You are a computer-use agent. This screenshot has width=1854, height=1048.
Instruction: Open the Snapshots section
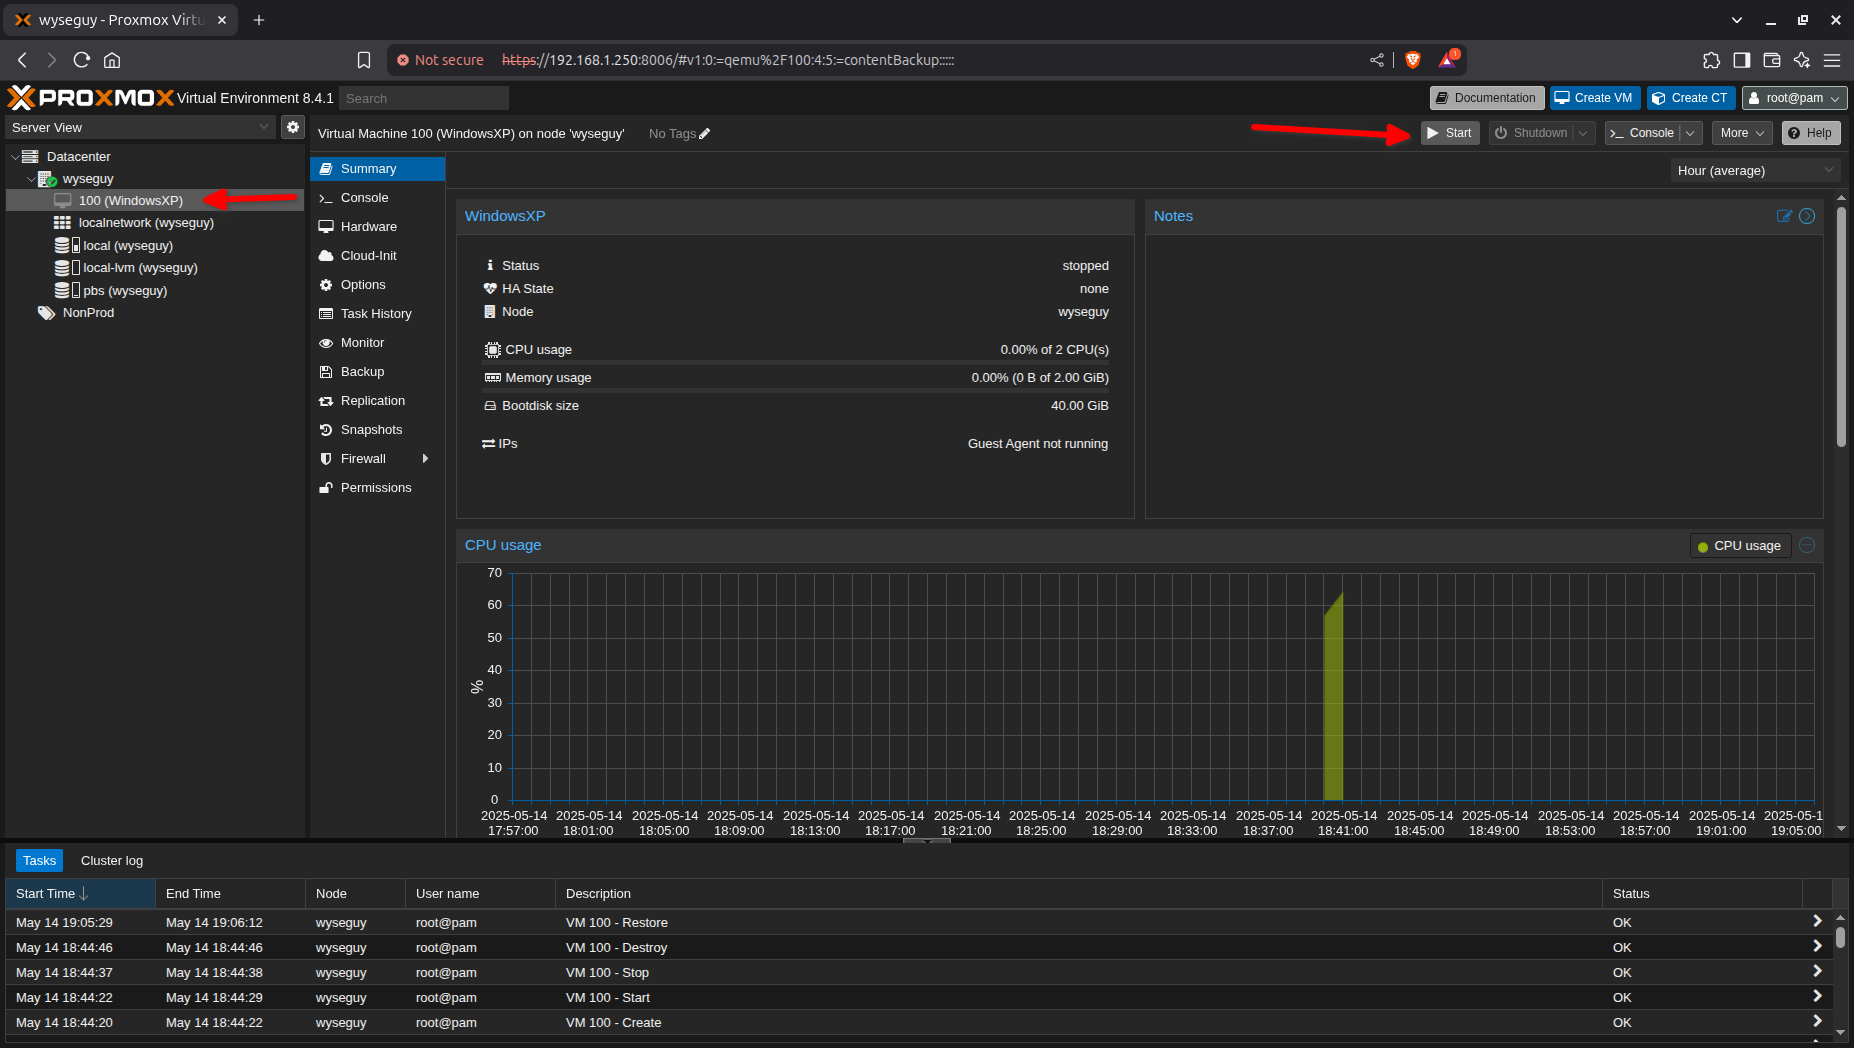pos(377,430)
